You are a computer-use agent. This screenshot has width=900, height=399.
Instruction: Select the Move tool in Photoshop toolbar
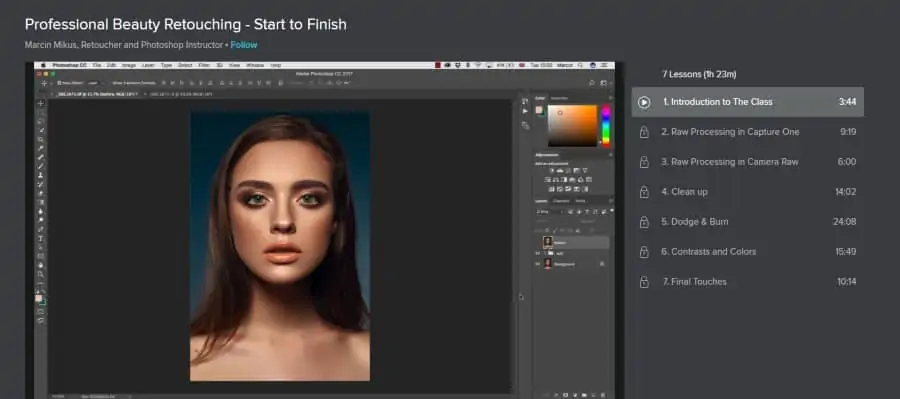(41, 103)
